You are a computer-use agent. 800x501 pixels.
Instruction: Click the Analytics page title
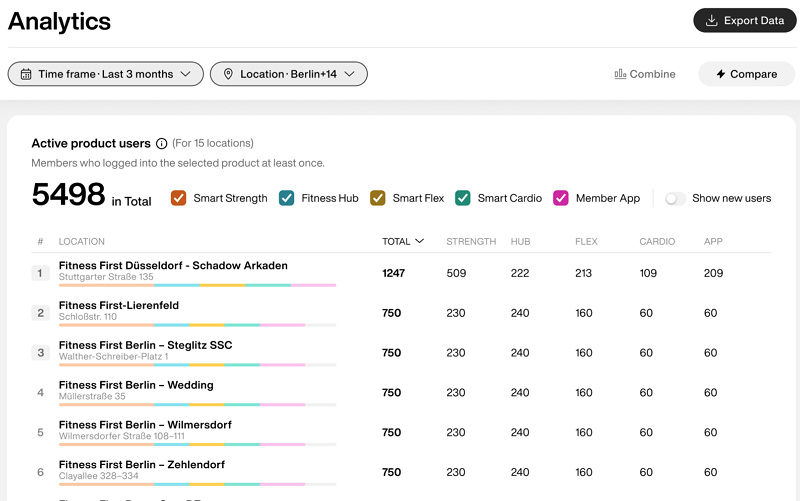click(59, 21)
